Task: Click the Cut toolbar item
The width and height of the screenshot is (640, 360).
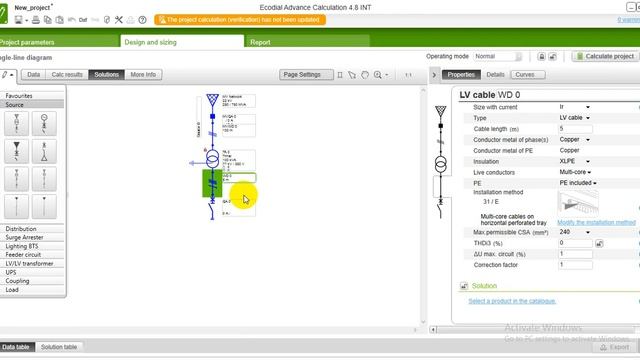Action: (83, 20)
